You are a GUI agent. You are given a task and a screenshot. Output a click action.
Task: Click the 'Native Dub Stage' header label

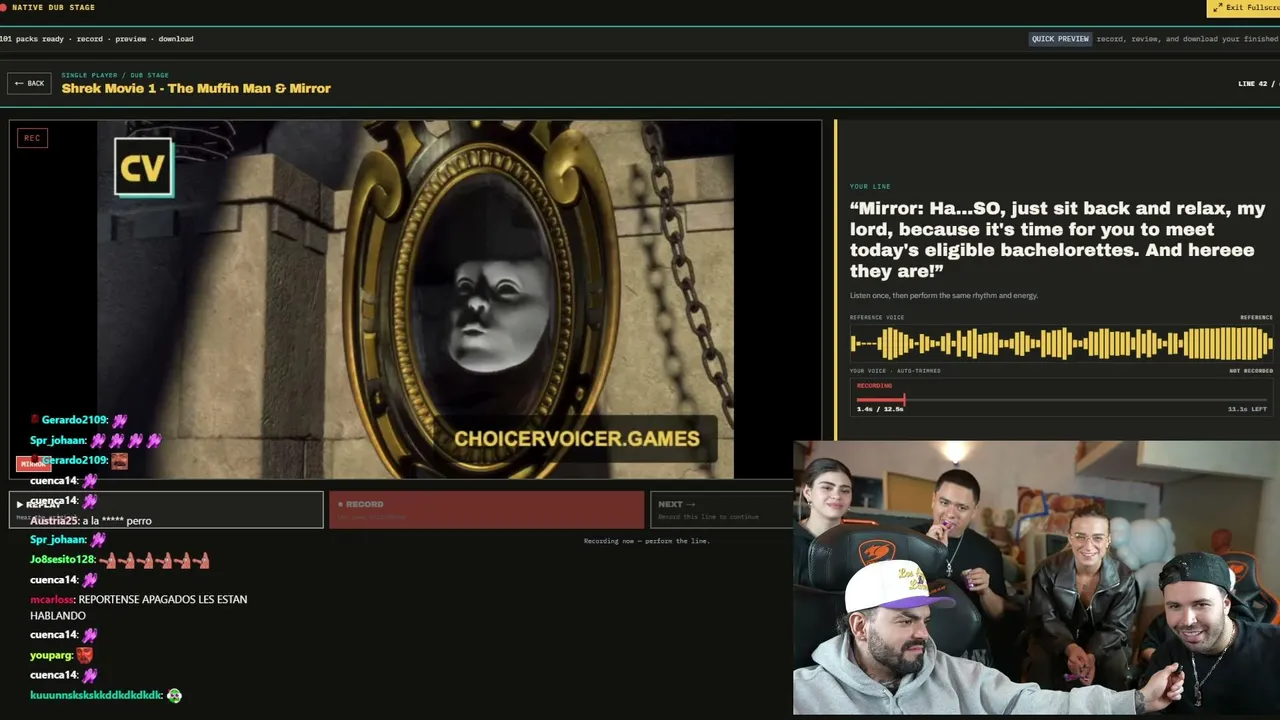pos(53,8)
